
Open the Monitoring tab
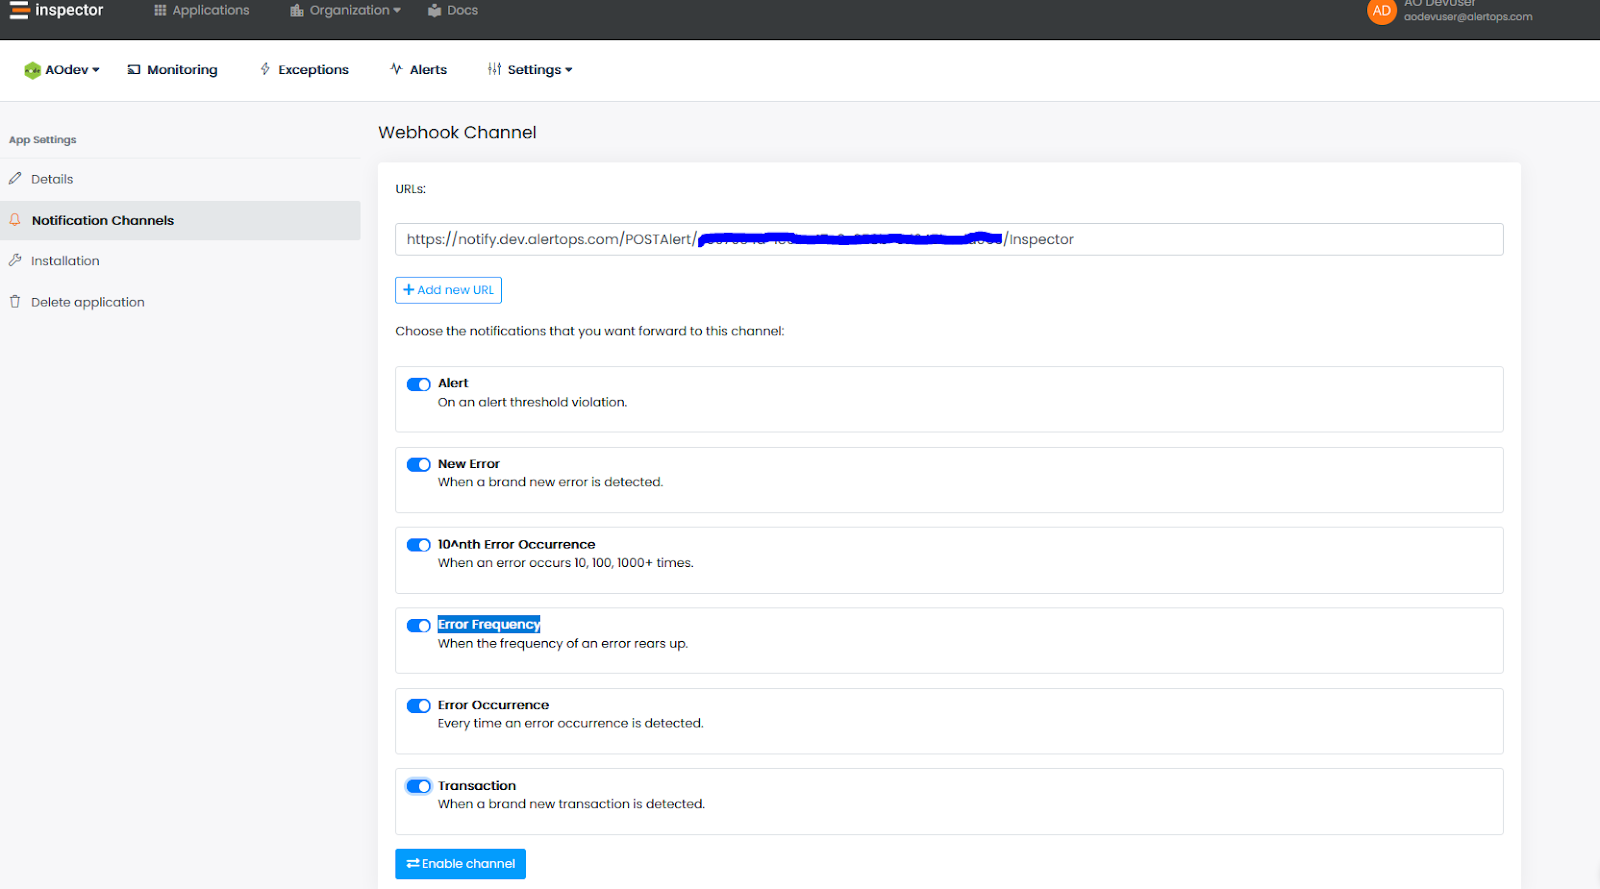point(172,70)
